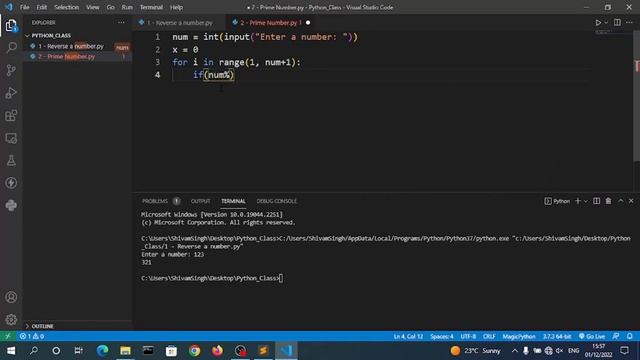Open the errors and warnings status indicator
Image resolution: width=640 pixels, height=360 pixels.
click(x=31, y=336)
